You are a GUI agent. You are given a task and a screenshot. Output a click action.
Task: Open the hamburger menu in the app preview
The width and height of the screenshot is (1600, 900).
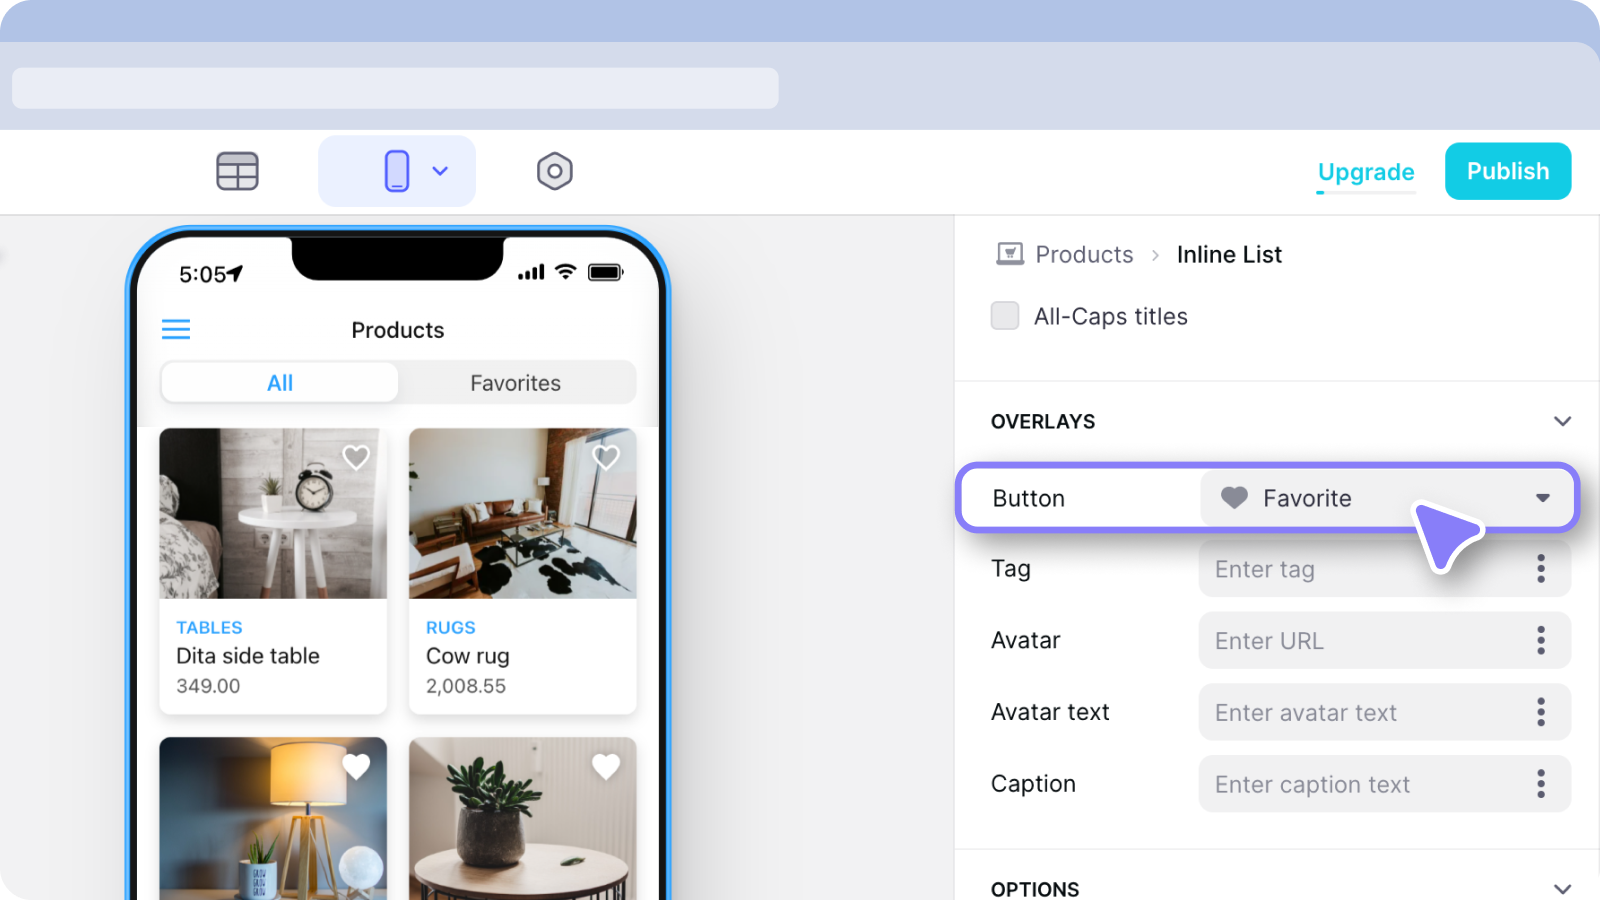point(176,329)
